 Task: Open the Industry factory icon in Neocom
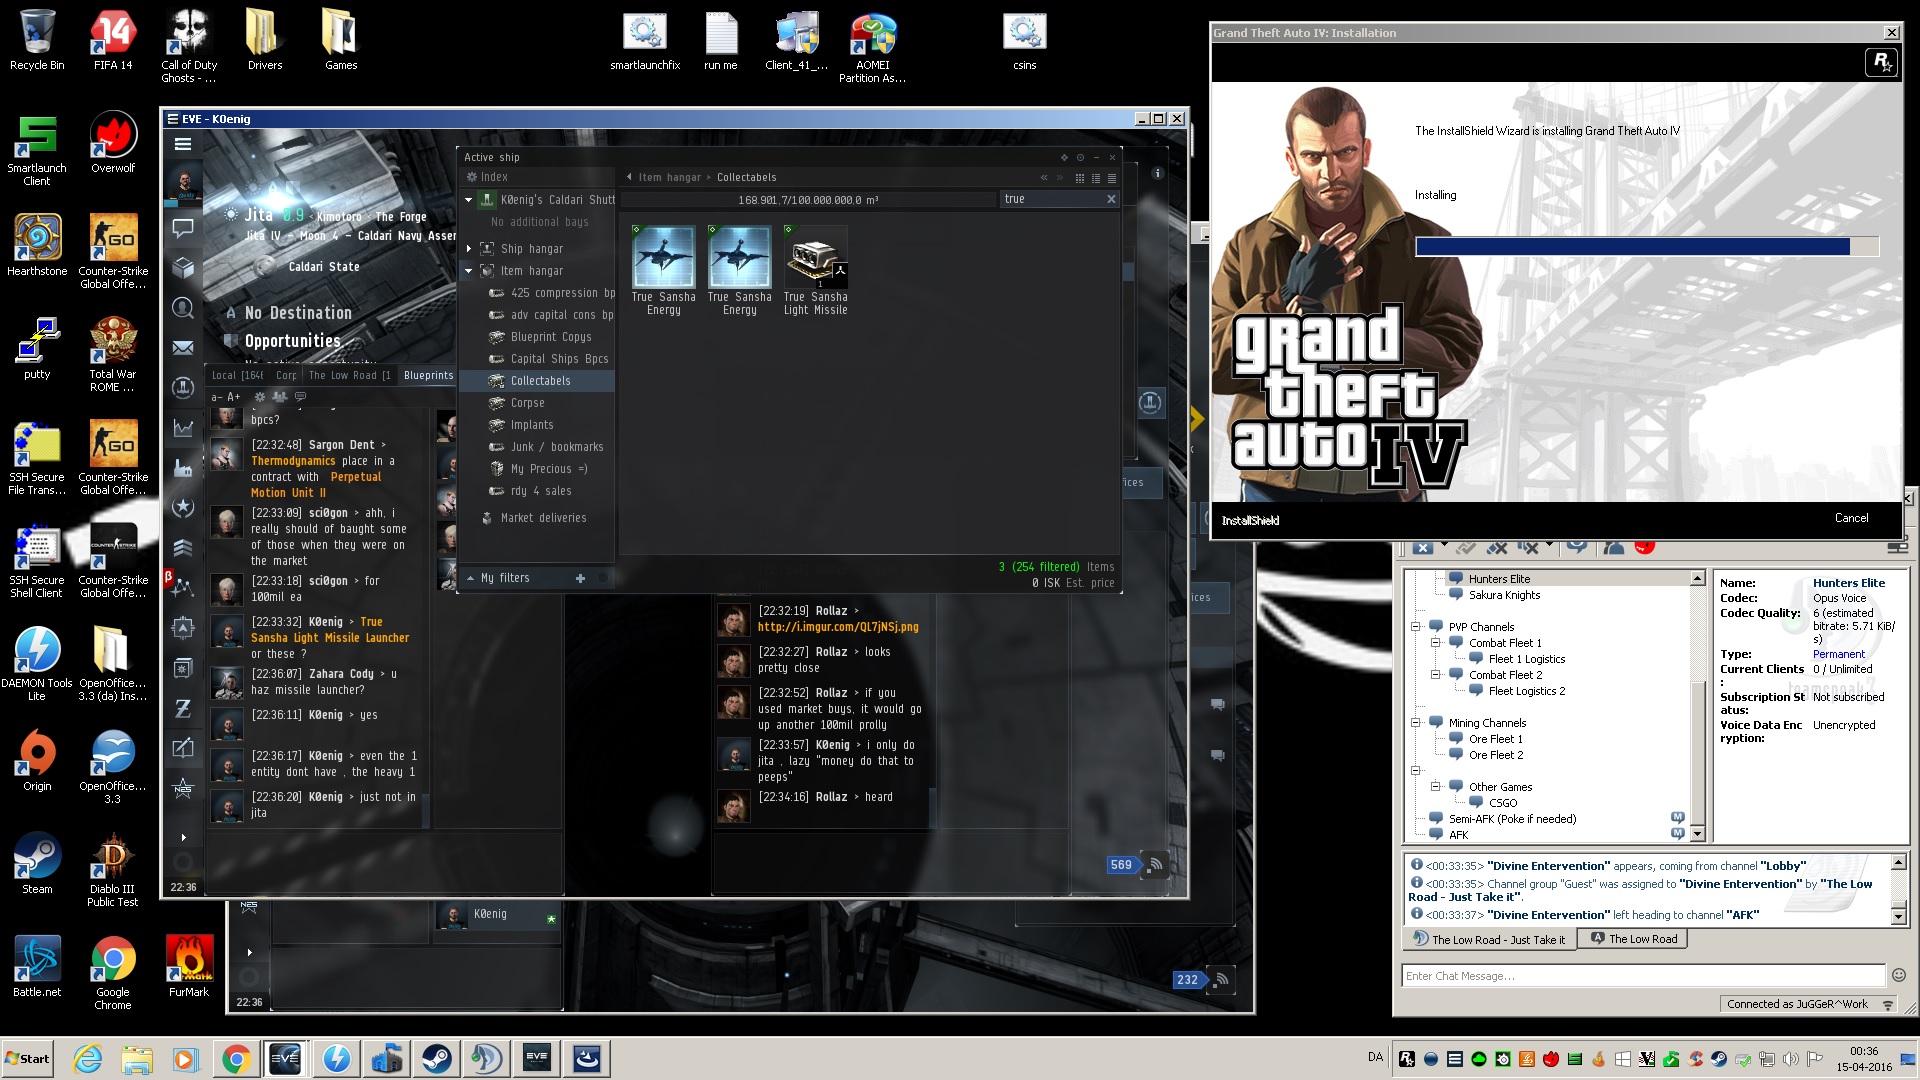pyautogui.click(x=183, y=468)
